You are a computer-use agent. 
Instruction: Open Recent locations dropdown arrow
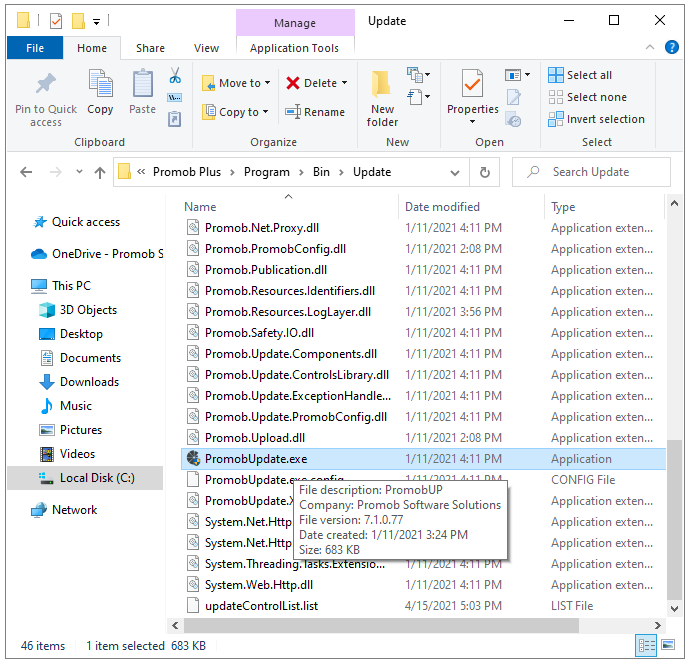click(79, 172)
